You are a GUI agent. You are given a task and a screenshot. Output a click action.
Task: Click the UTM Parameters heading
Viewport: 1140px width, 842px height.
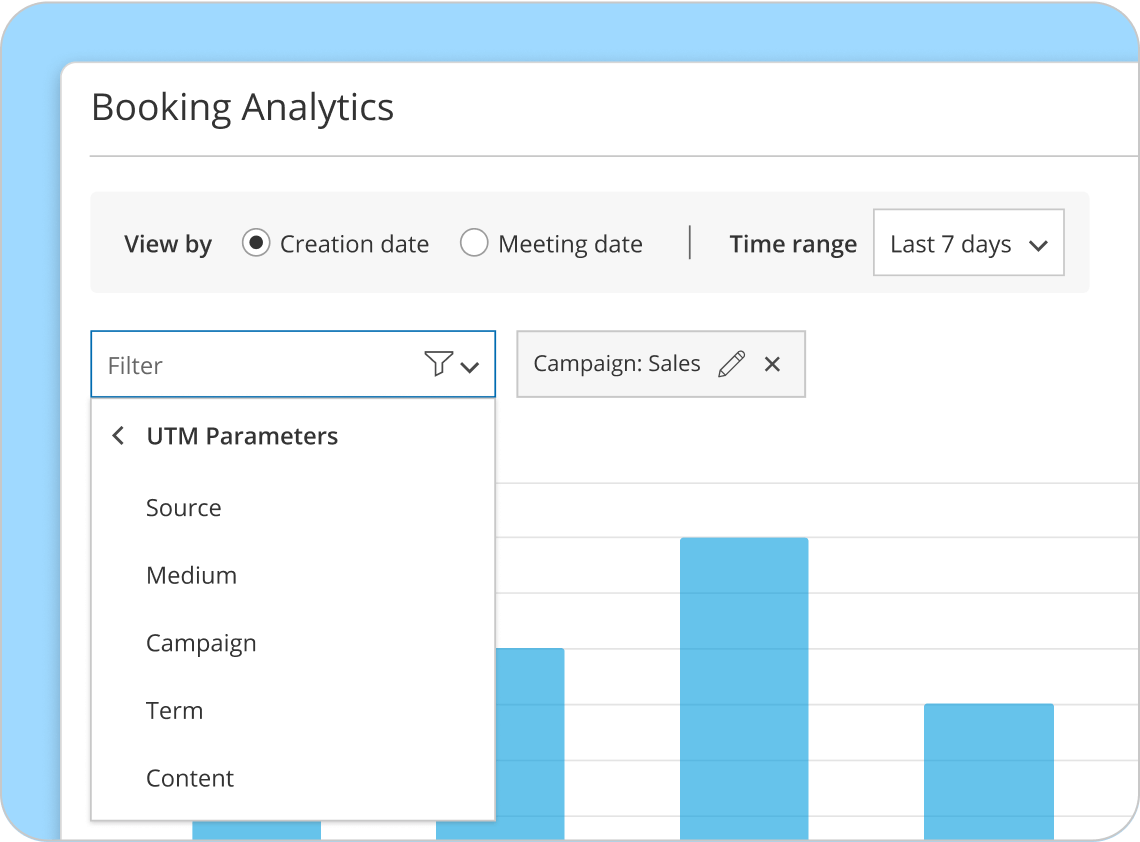click(x=242, y=435)
